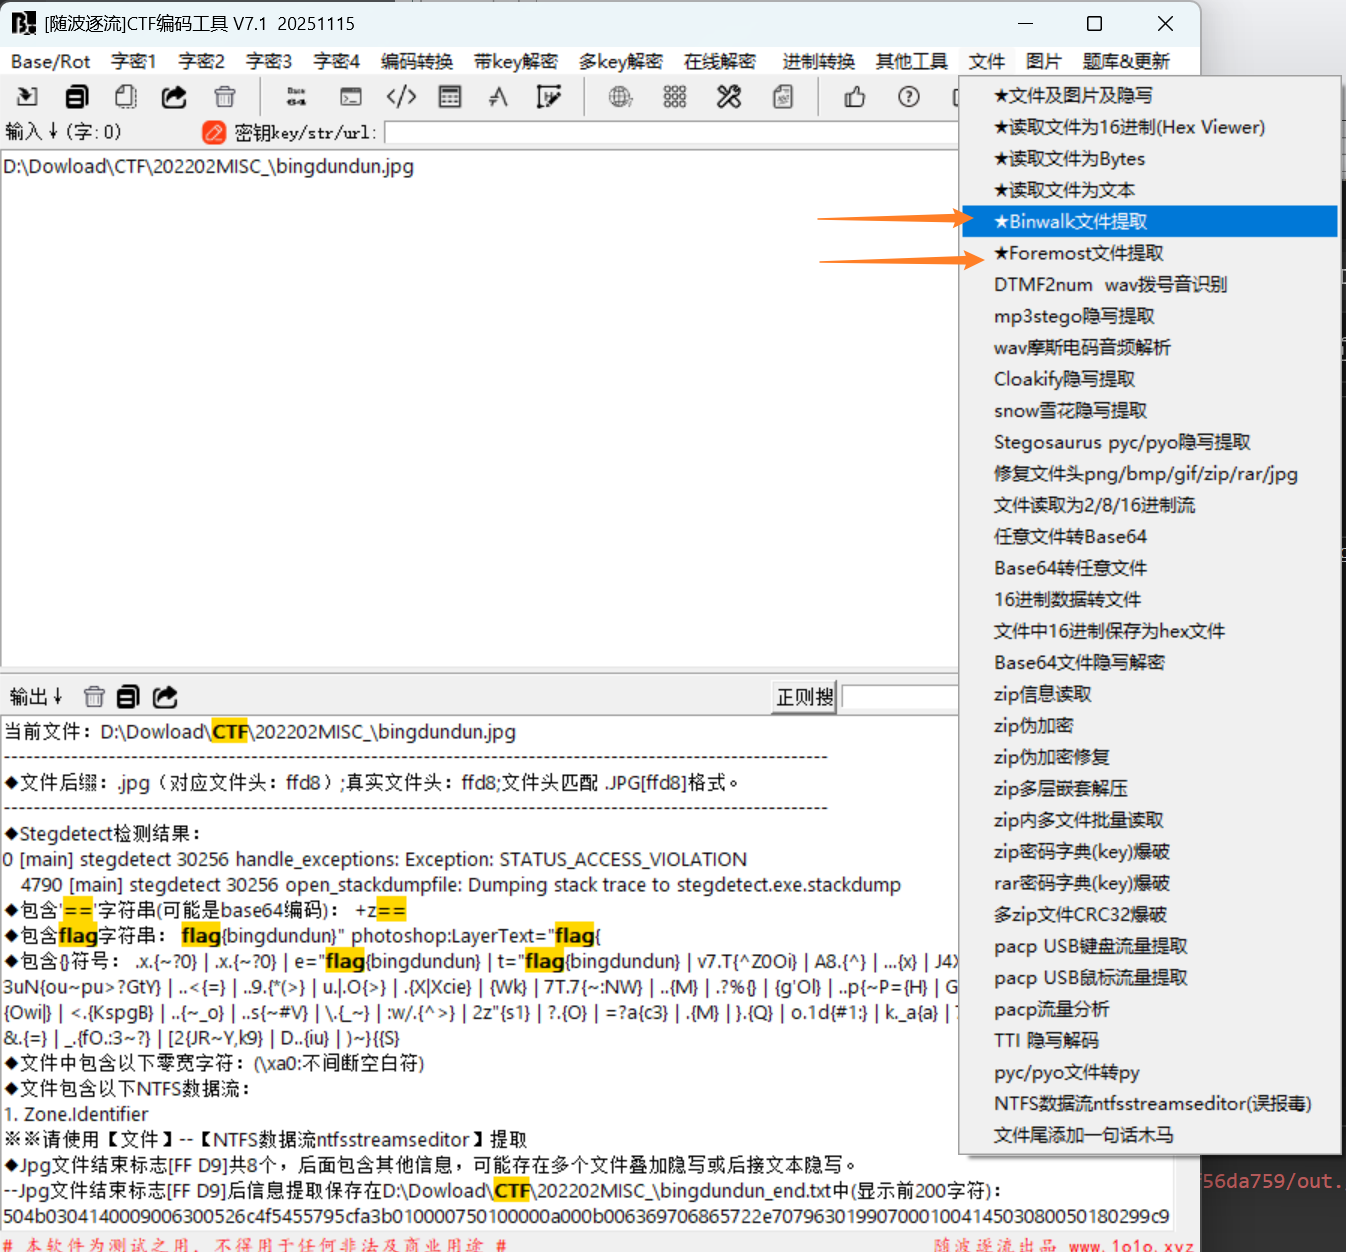This screenshot has height=1252, width=1346.
Task: Choose 修复文件头png/bmp/gif/zip/rar/jpg entry
Action: [1149, 473]
